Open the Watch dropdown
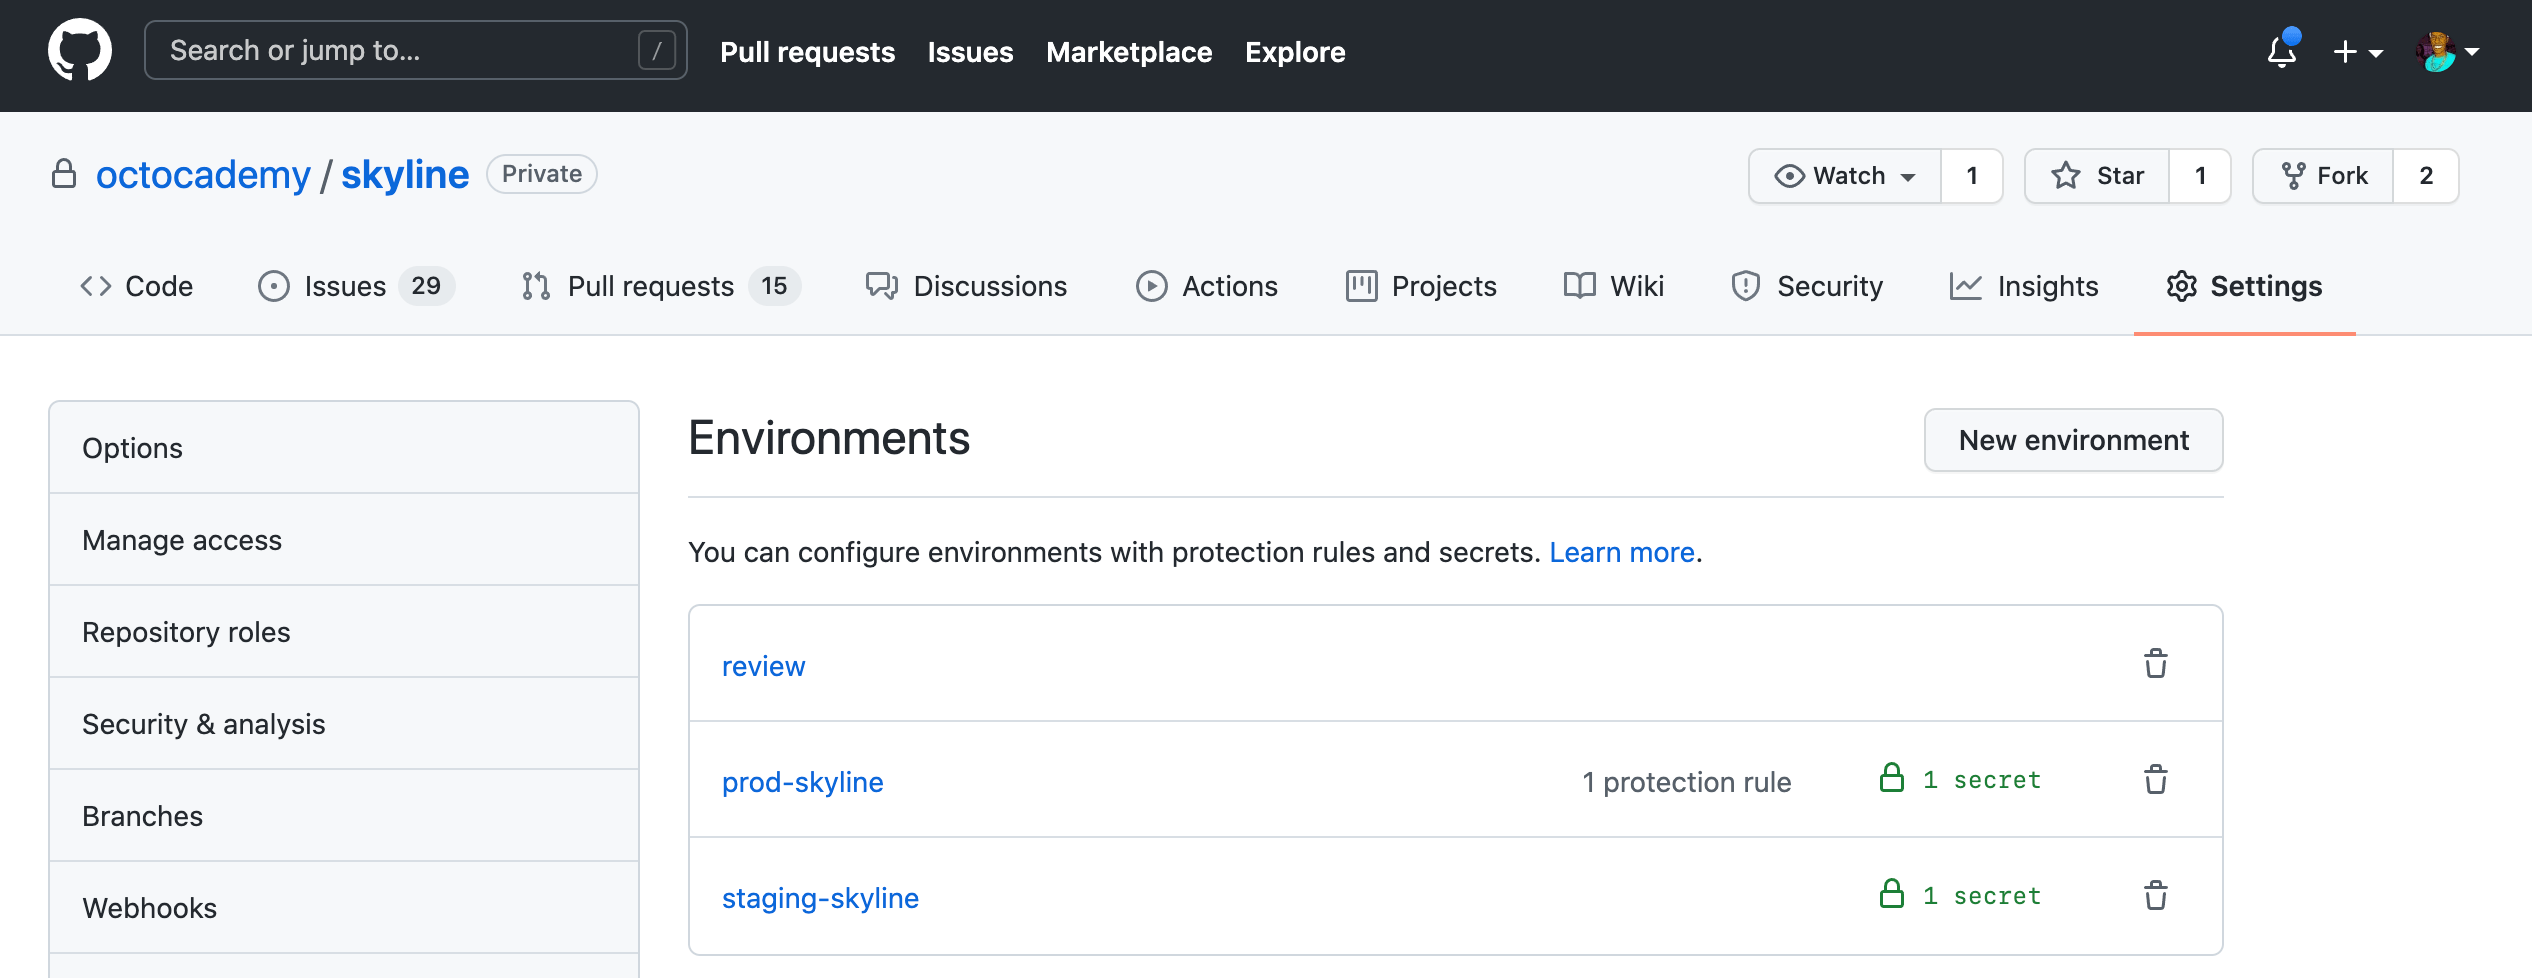 pyautogui.click(x=1845, y=175)
